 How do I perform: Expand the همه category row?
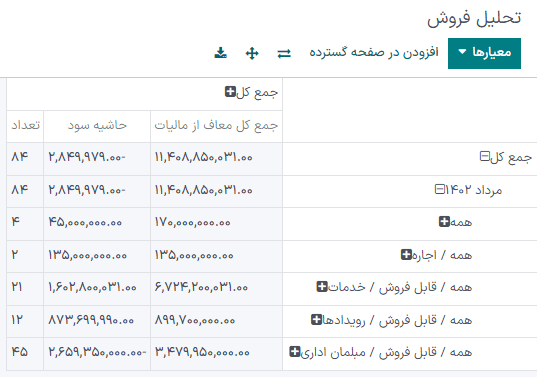point(455,222)
